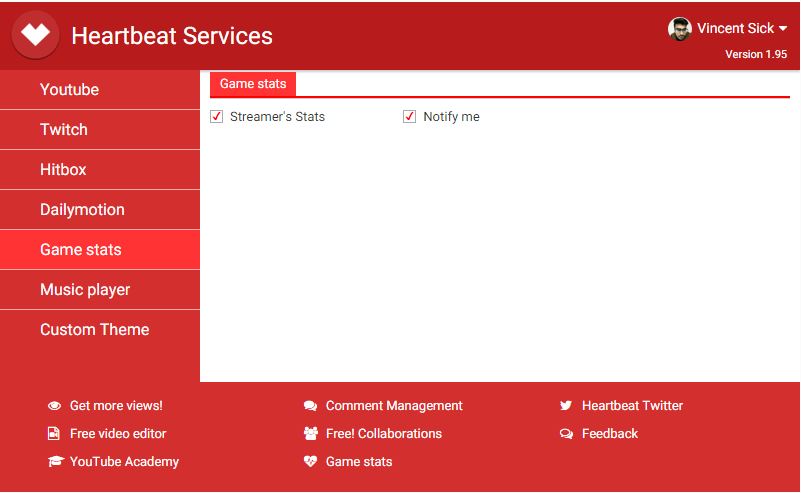This screenshot has width=801, height=493.
Task: Open Custom Theme in the sidebar
Action: 100,330
